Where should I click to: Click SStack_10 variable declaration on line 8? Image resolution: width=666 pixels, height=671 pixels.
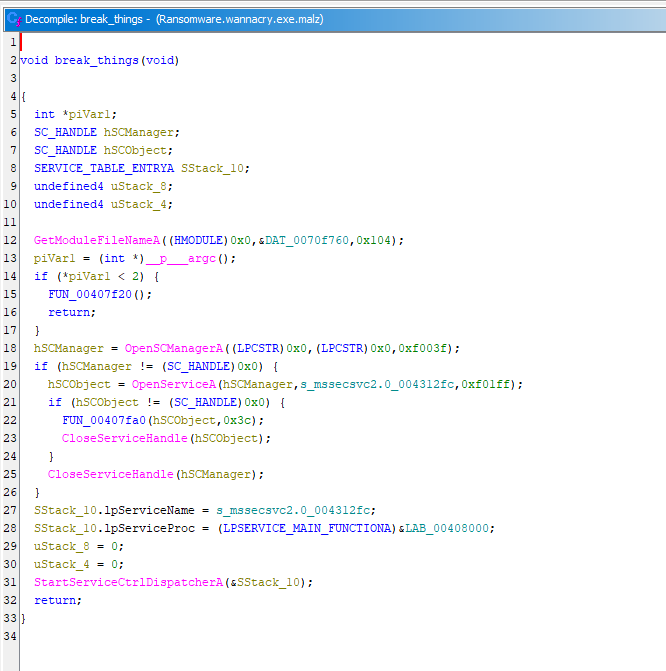(212, 168)
